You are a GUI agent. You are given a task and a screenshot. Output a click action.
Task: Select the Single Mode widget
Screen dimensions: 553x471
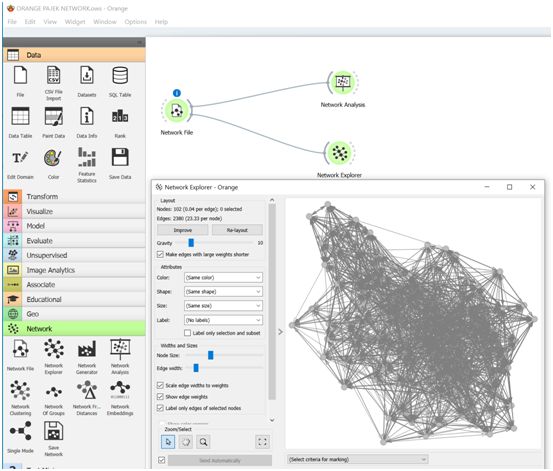(20, 431)
